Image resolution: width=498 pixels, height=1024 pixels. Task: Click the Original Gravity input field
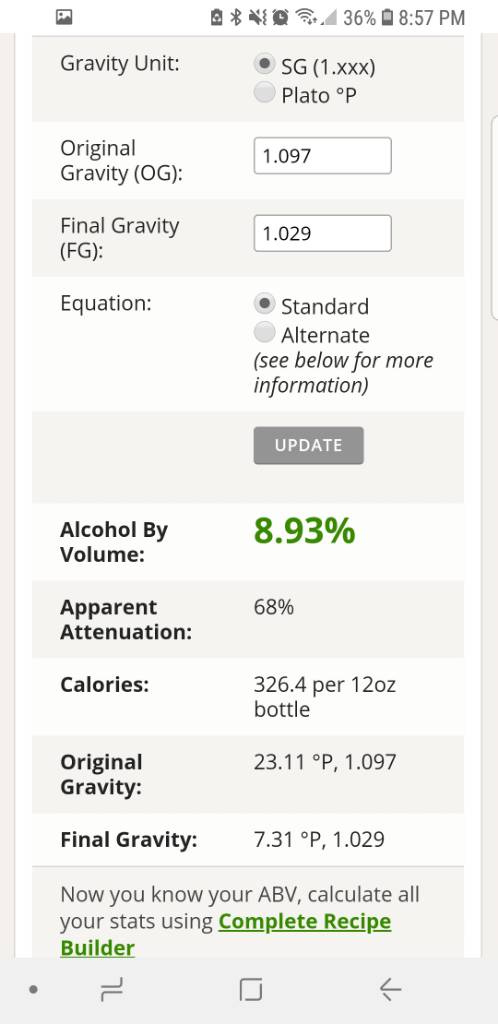(x=322, y=155)
